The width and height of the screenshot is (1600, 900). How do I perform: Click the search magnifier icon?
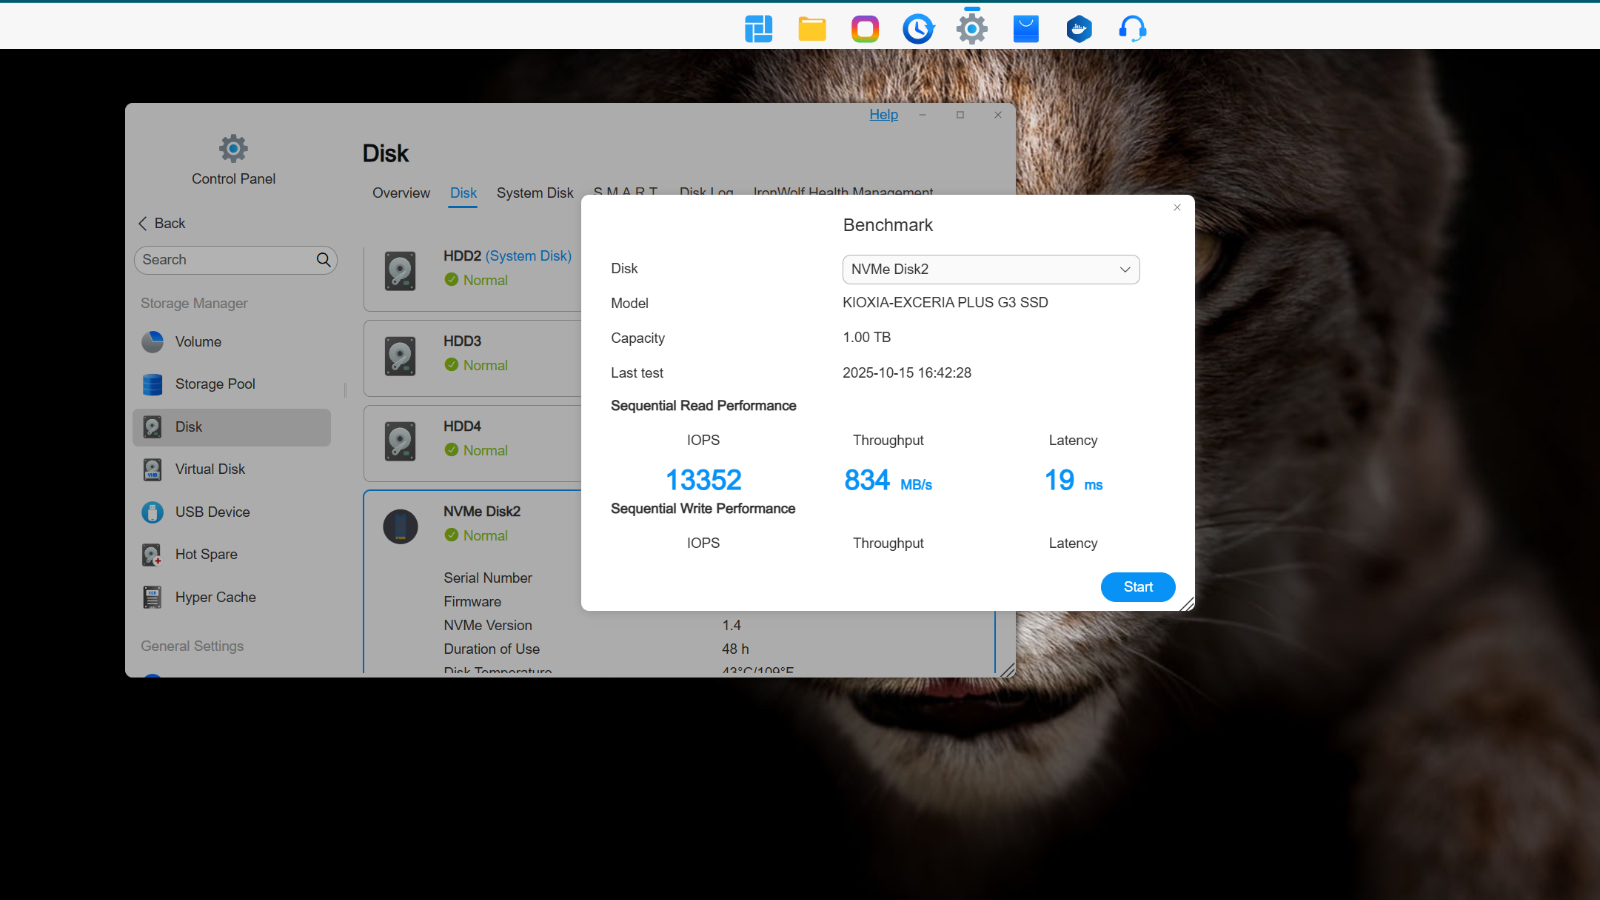point(323,260)
